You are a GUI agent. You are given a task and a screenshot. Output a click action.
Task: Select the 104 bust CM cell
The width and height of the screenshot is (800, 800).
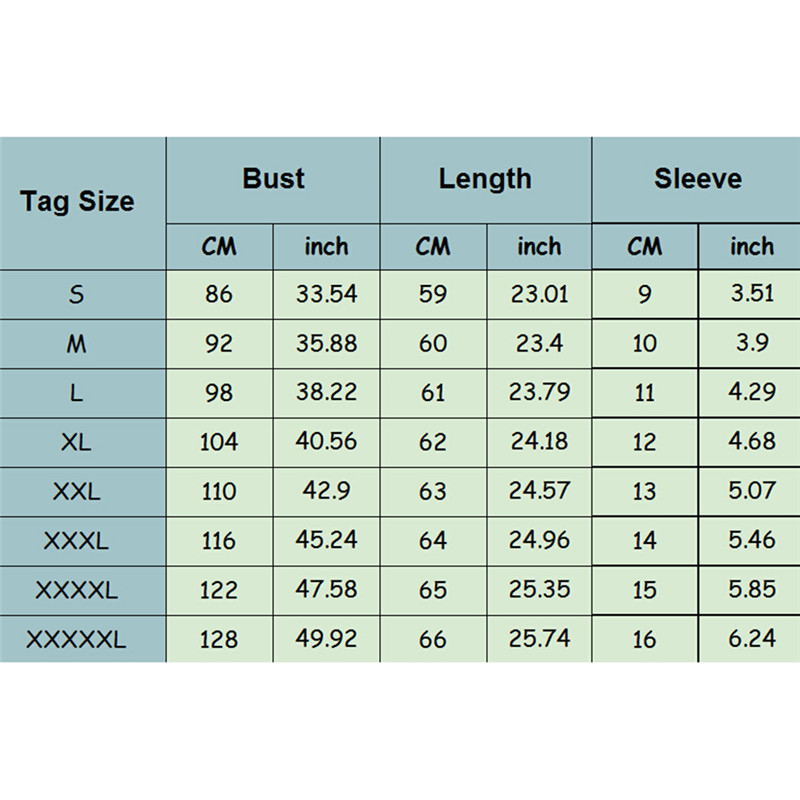tap(219, 442)
